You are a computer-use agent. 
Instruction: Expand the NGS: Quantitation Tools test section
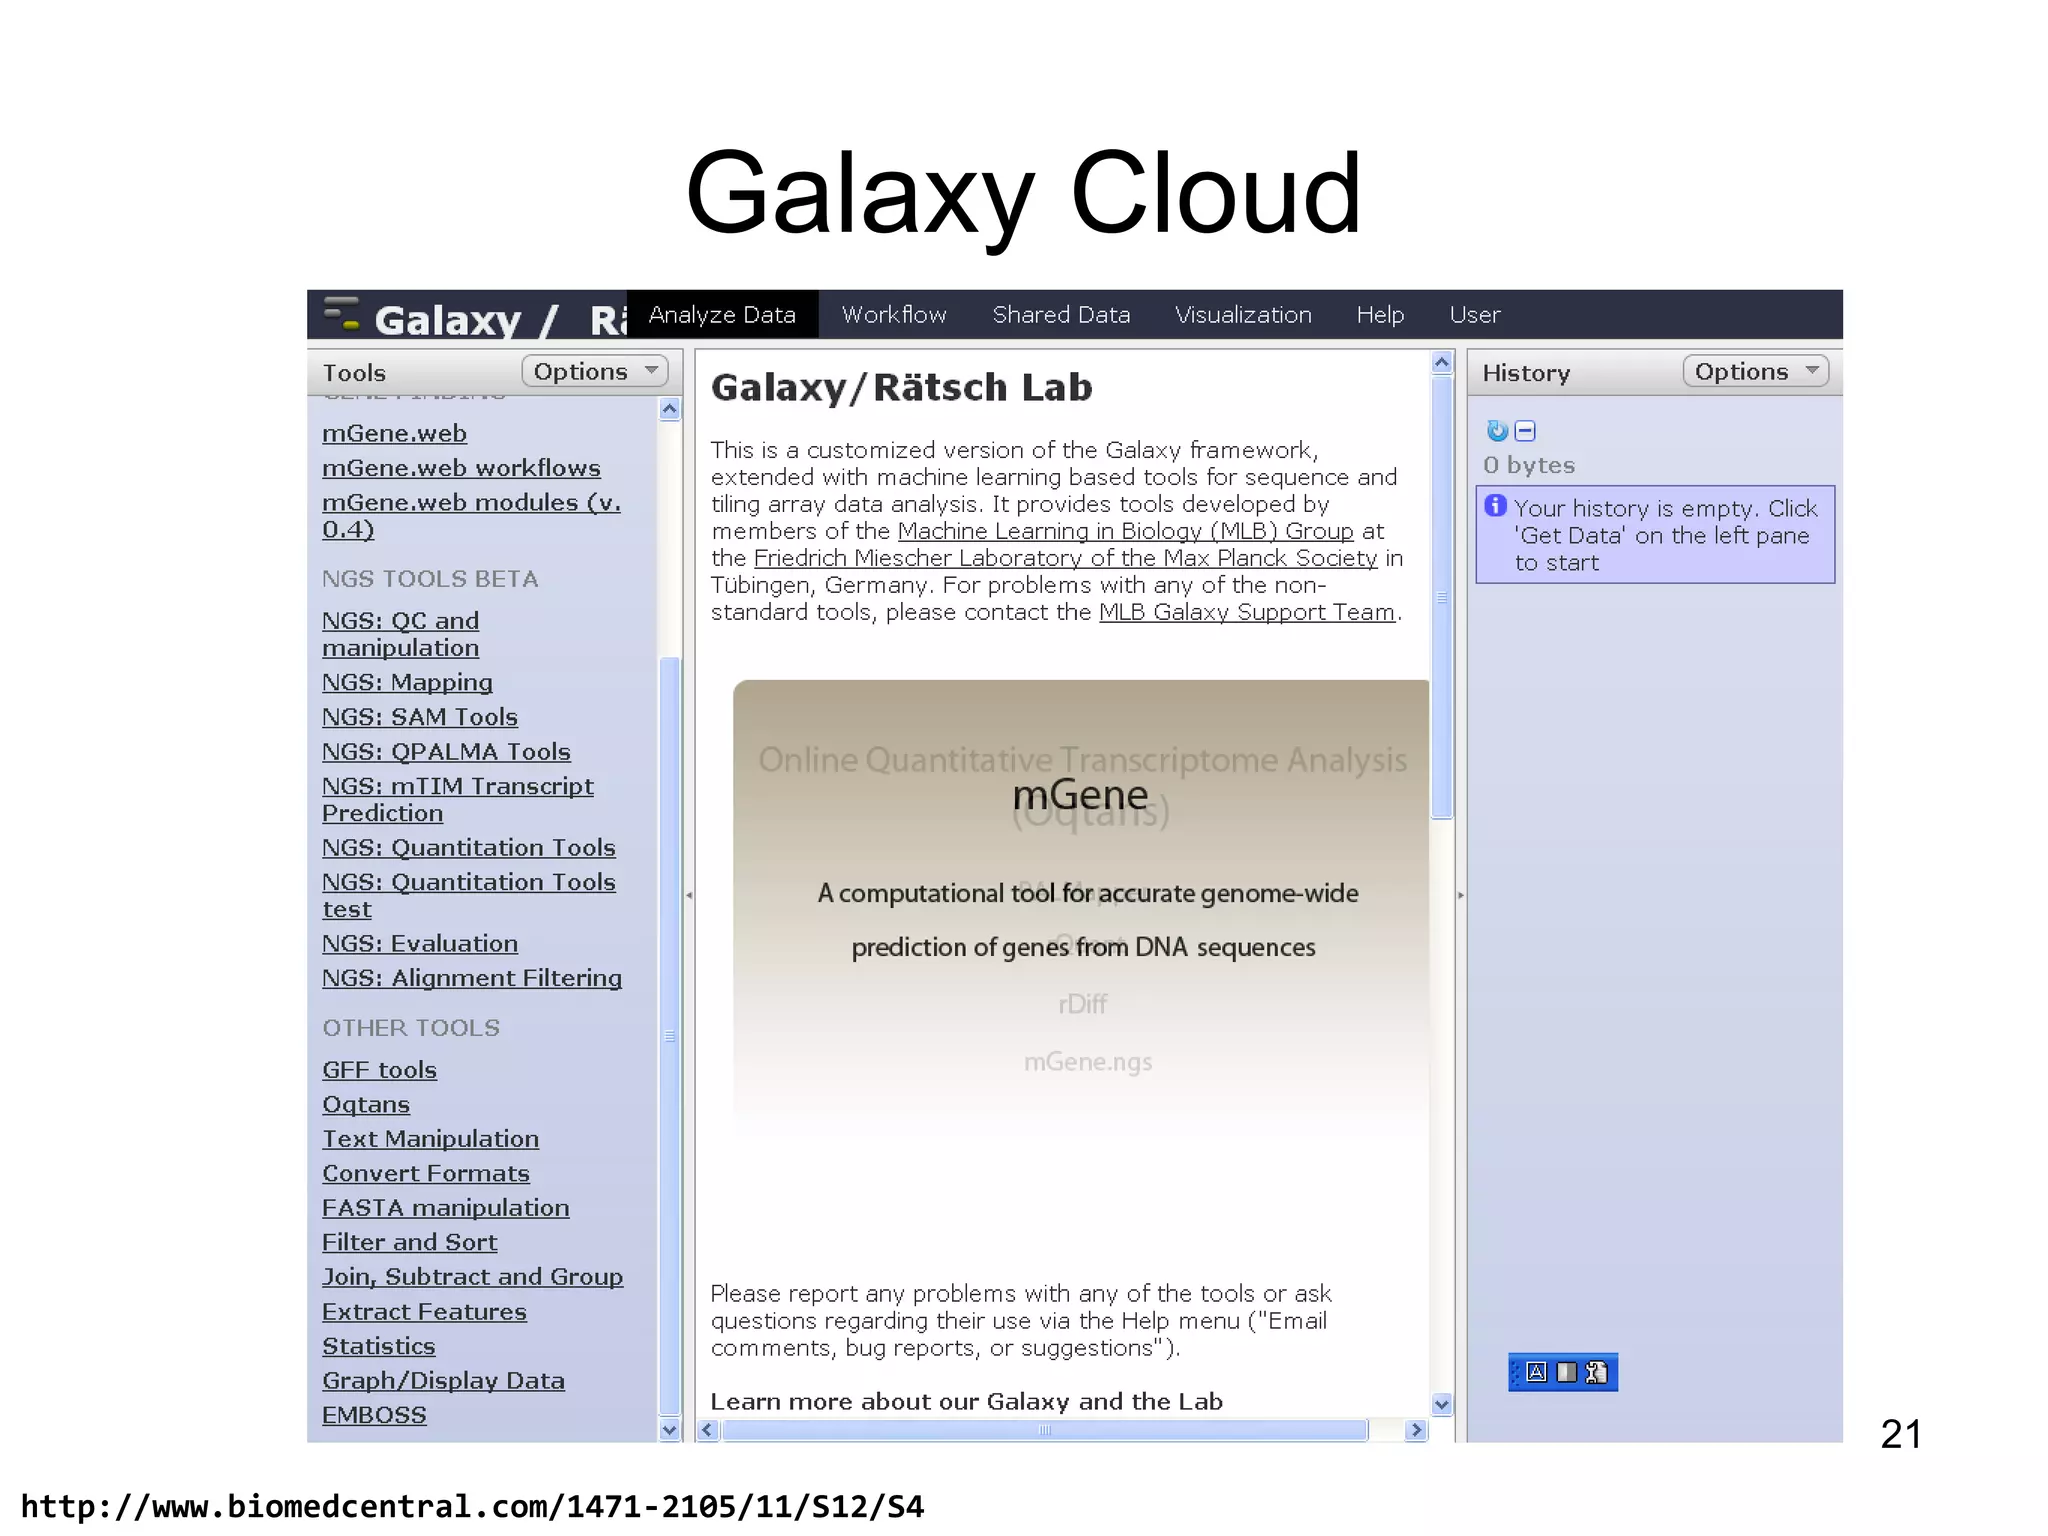pyautogui.click(x=468, y=896)
